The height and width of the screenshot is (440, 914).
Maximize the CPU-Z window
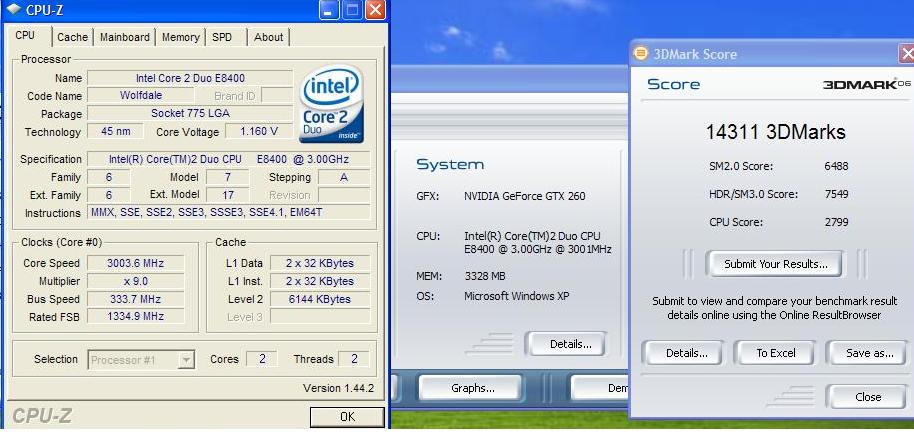click(x=352, y=11)
